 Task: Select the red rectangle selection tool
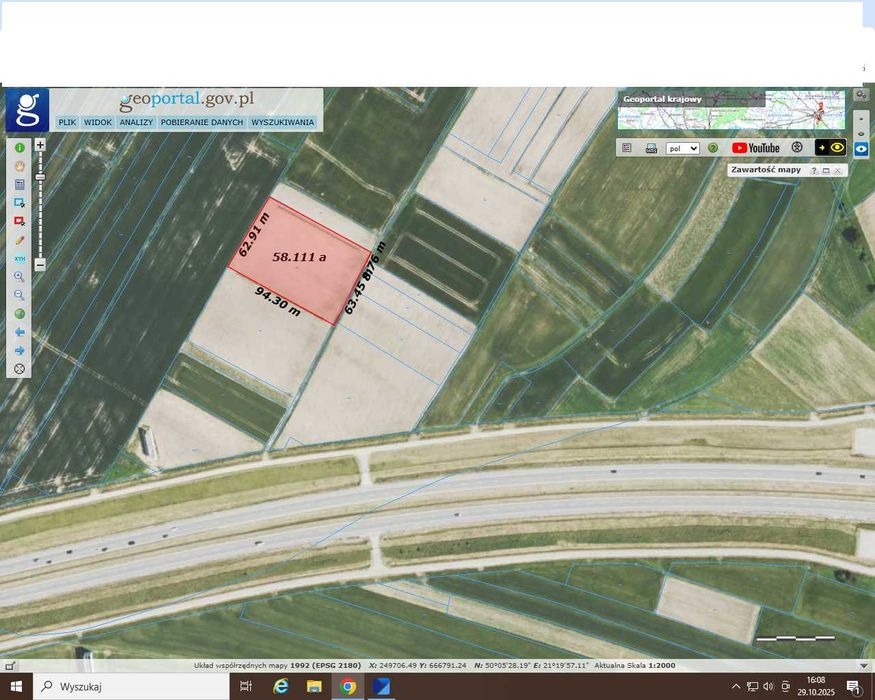[20, 222]
